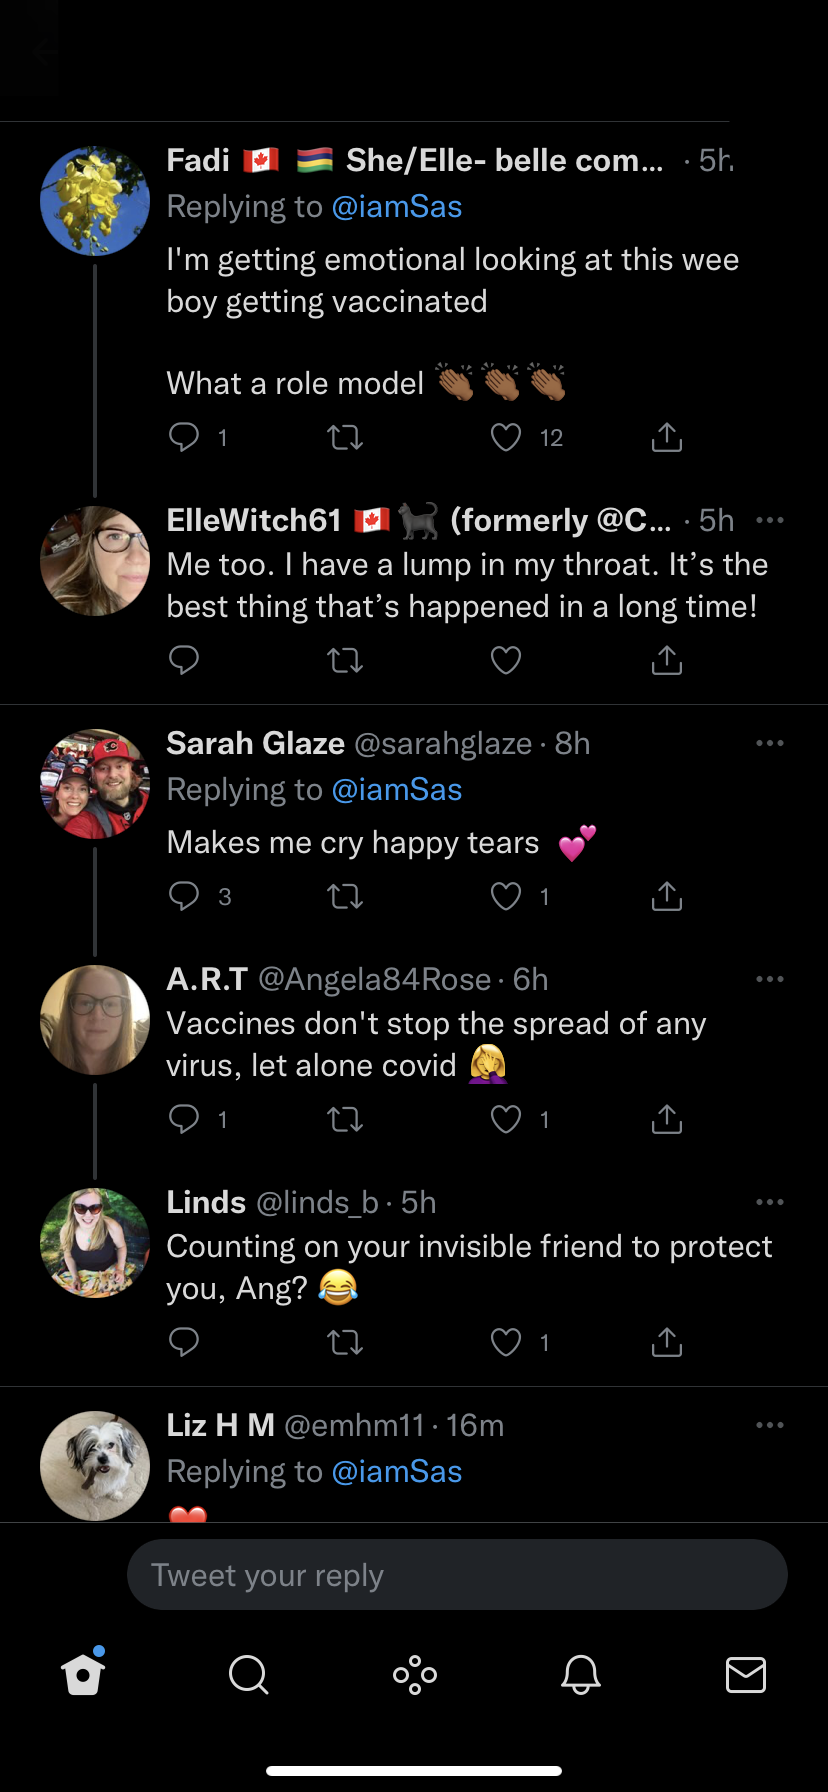Screen dimensions: 828x1792
Task: Open Twitter Spaces tab
Action: coord(414,1674)
